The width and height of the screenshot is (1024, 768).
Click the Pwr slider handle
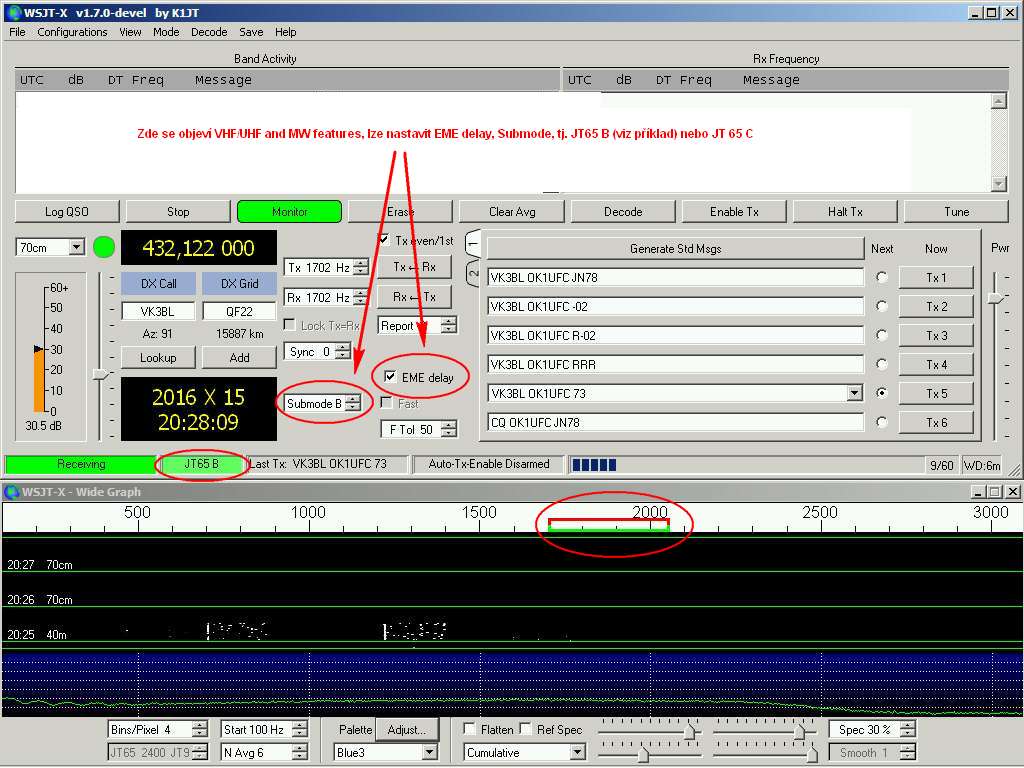(x=995, y=298)
